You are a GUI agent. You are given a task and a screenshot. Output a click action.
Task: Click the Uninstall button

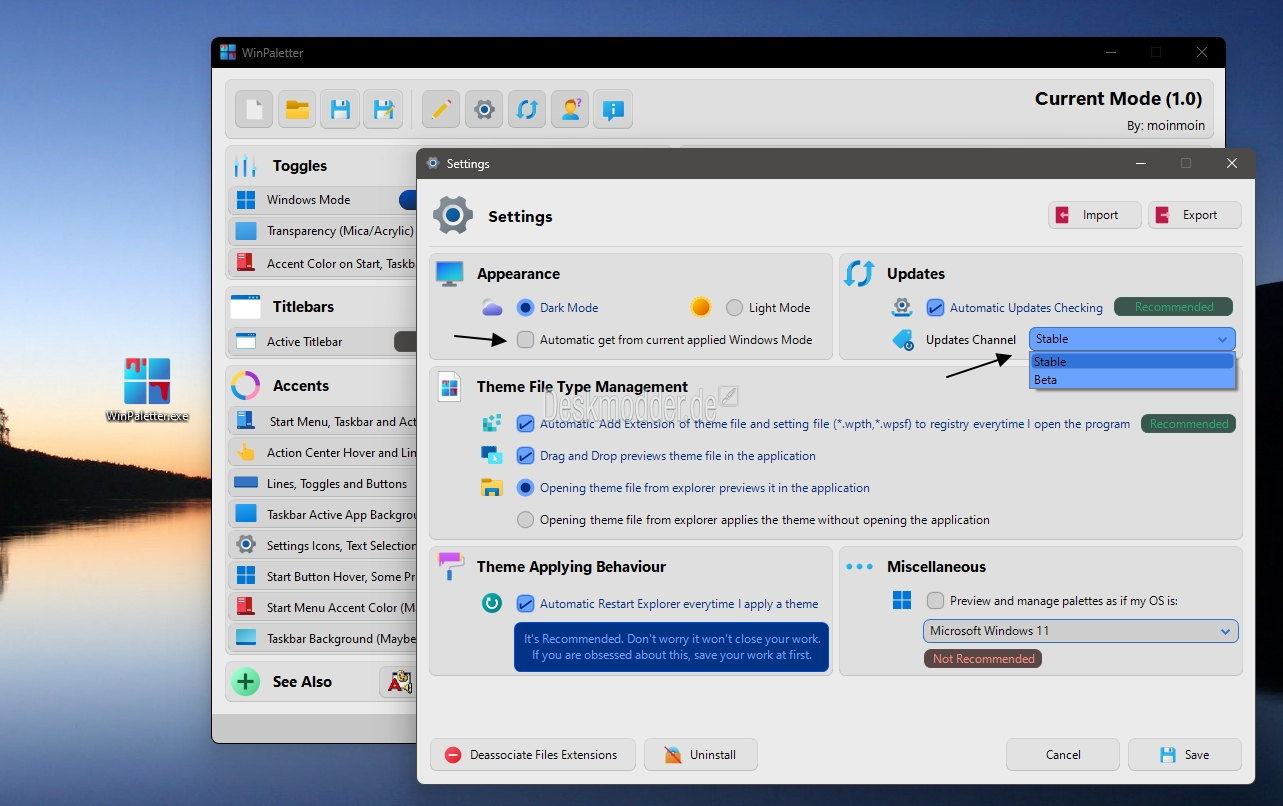tap(701, 755)
